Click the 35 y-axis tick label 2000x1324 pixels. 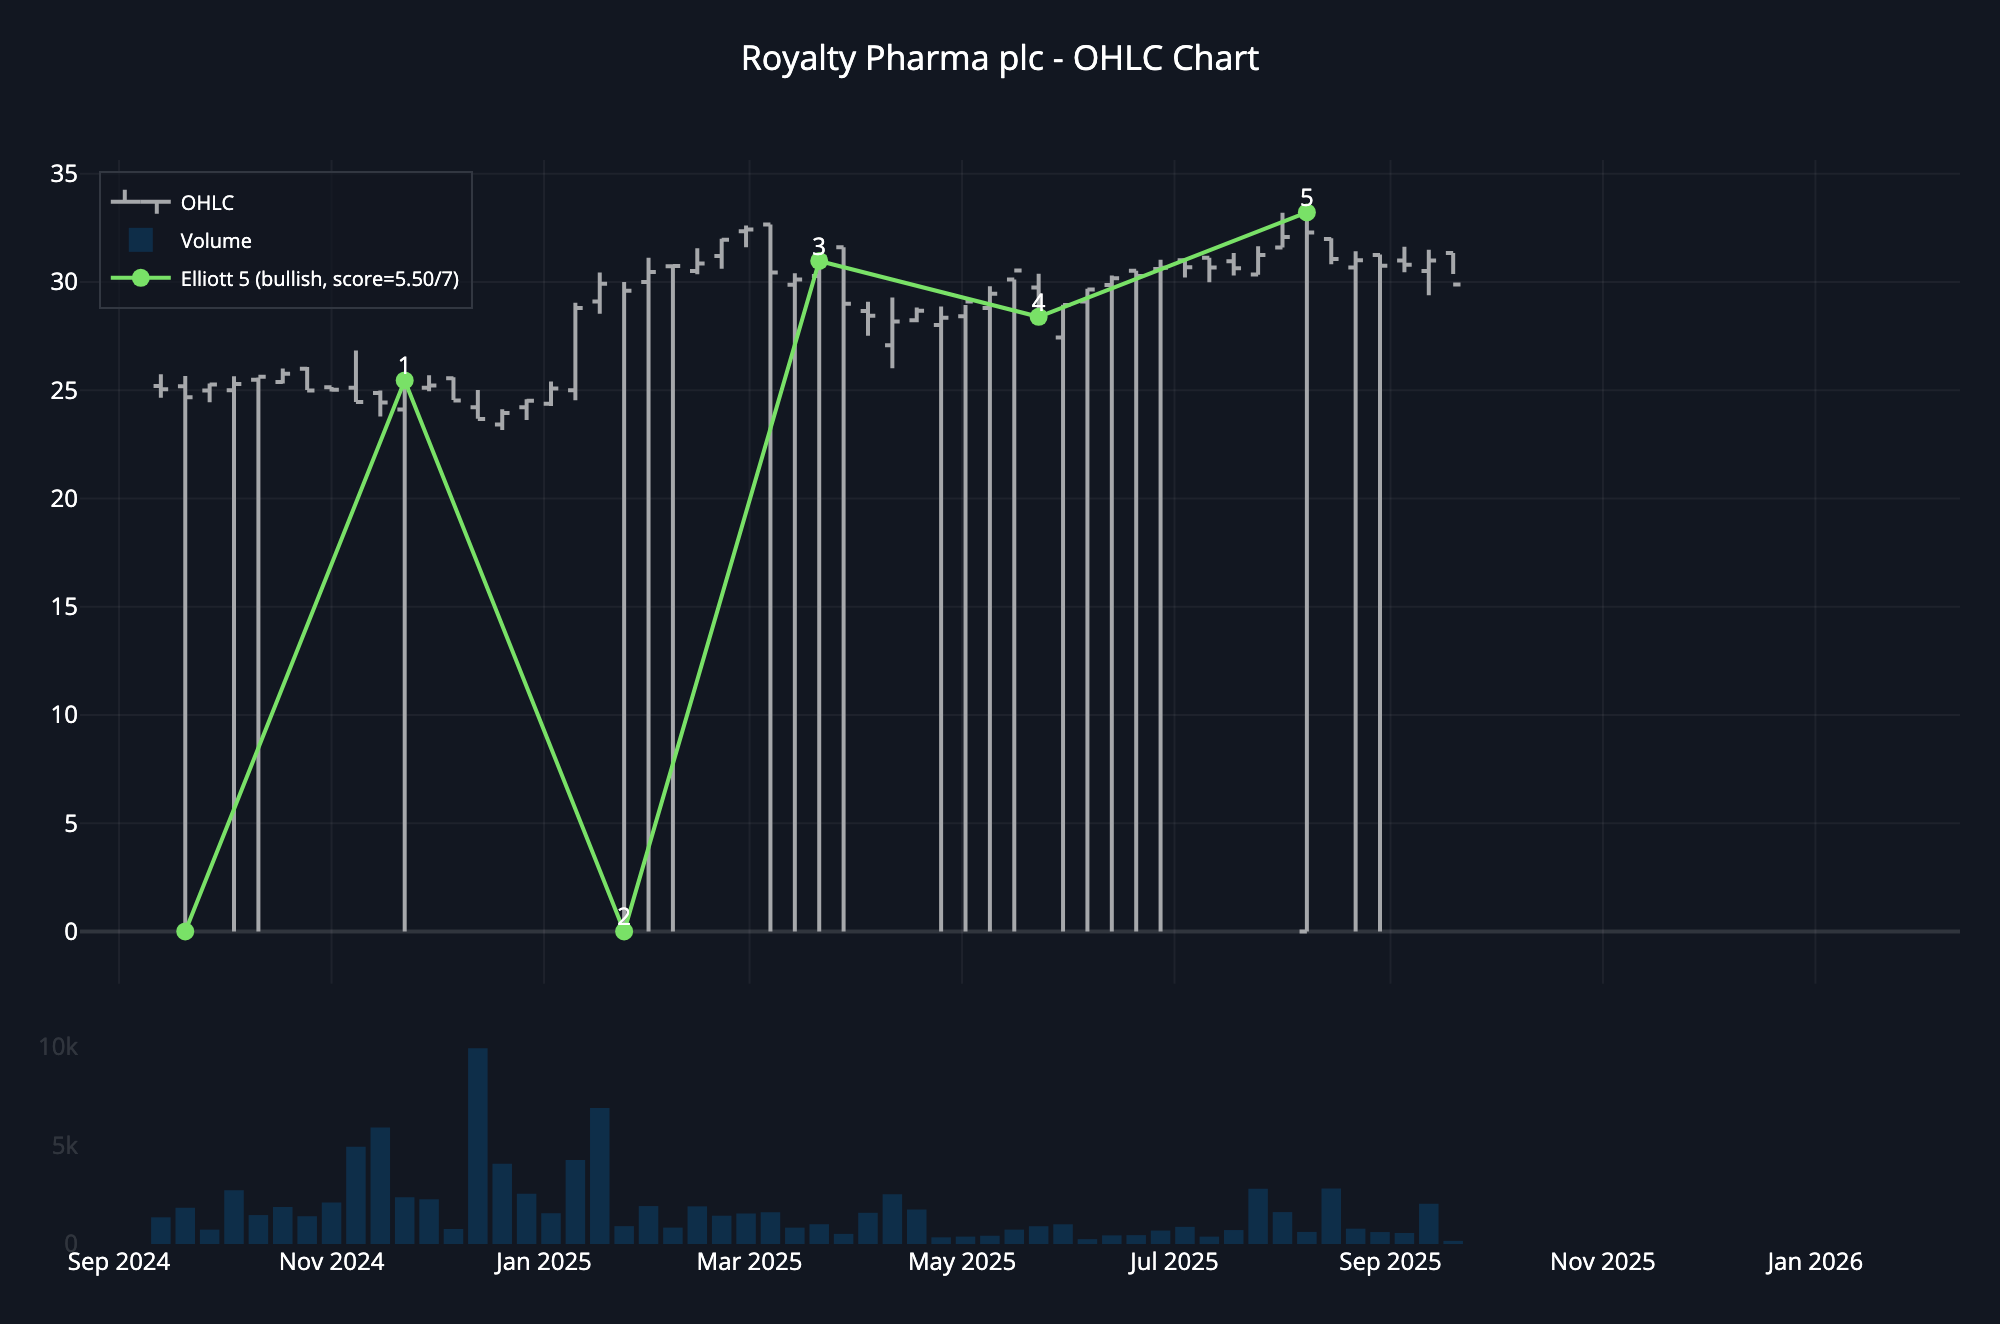(x=64, y=174)
